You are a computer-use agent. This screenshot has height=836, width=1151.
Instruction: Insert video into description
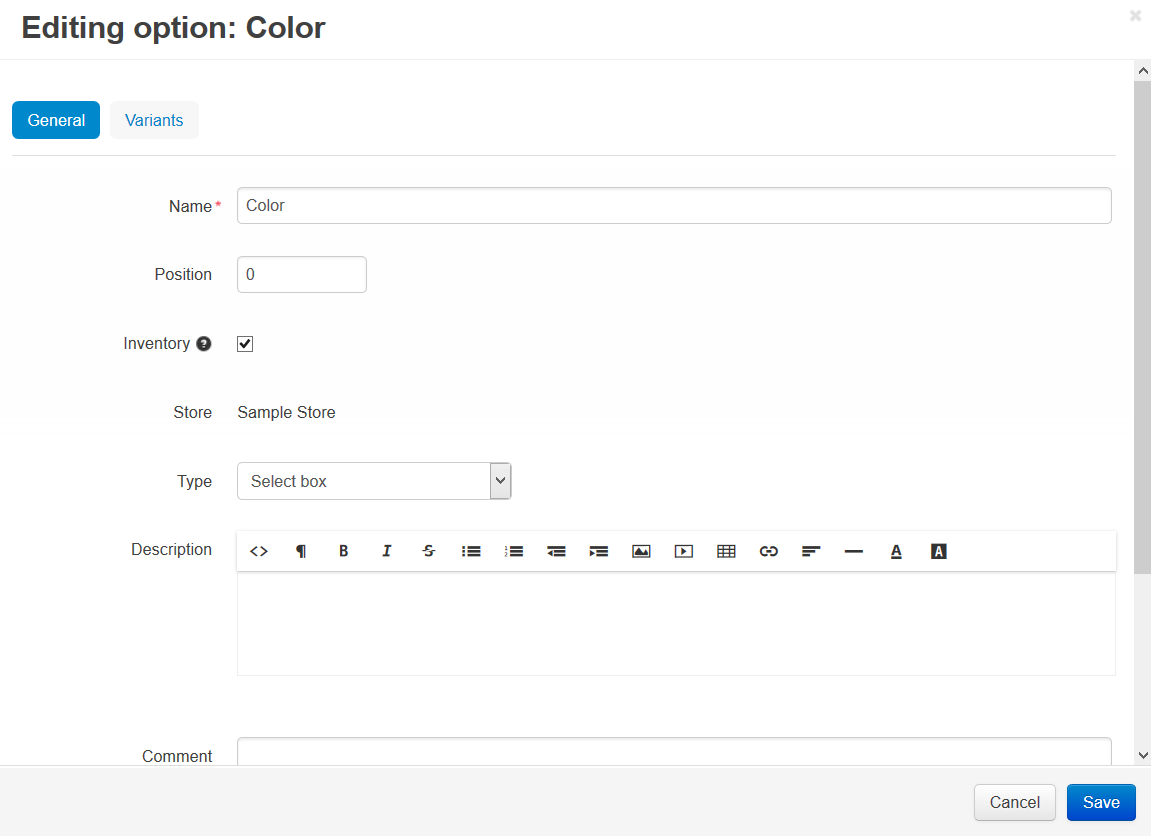[x=684, y=551]
